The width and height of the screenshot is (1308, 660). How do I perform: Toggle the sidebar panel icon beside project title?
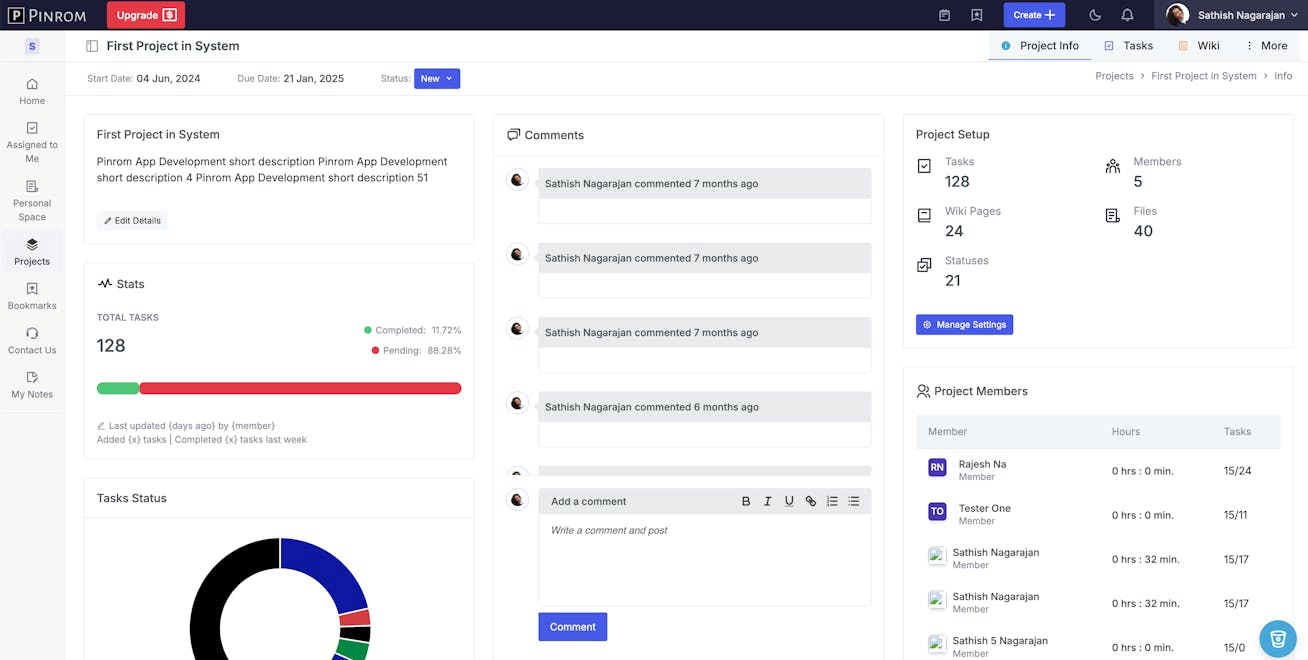[x=92, y=46]
